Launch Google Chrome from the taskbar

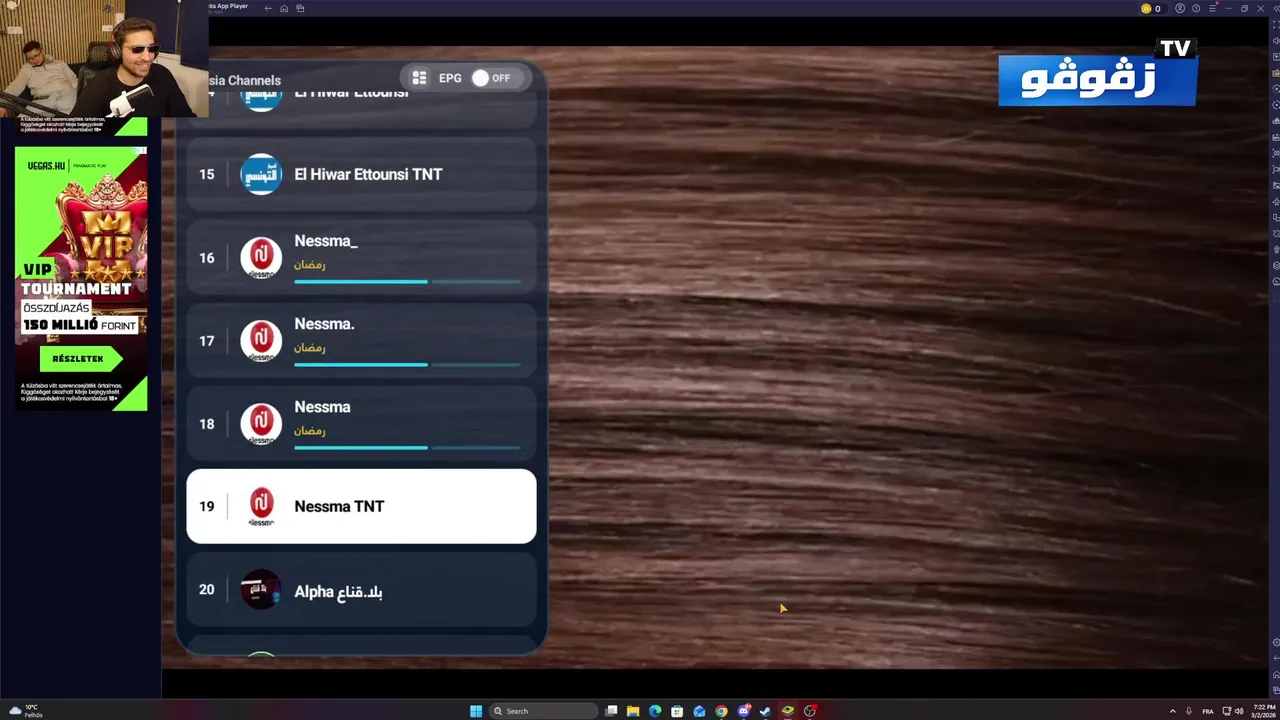click(721, 711)
